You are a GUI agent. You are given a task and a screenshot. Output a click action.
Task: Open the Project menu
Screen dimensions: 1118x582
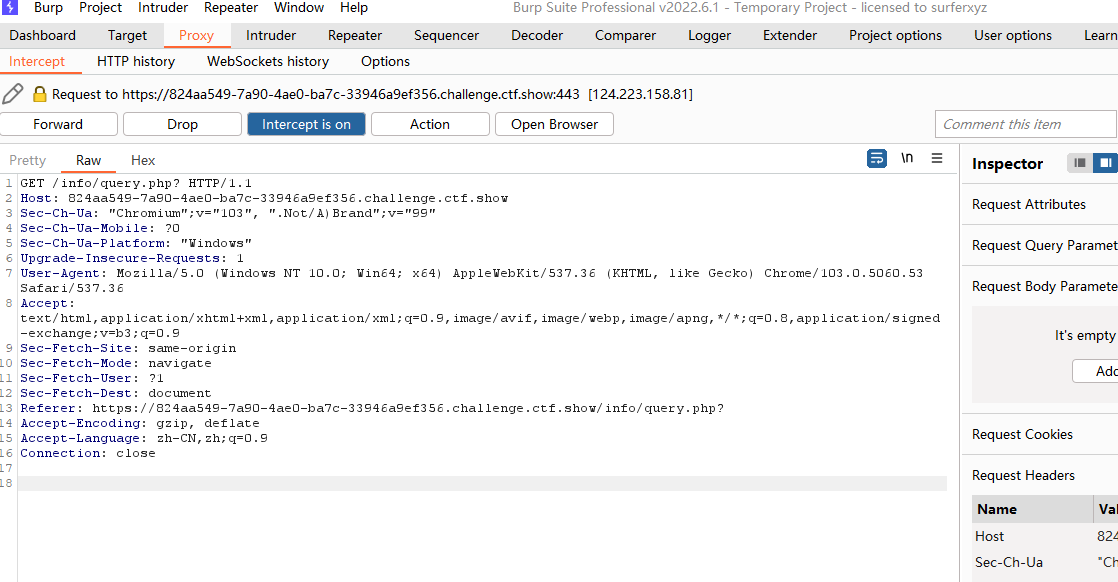[x=101, y=8]
